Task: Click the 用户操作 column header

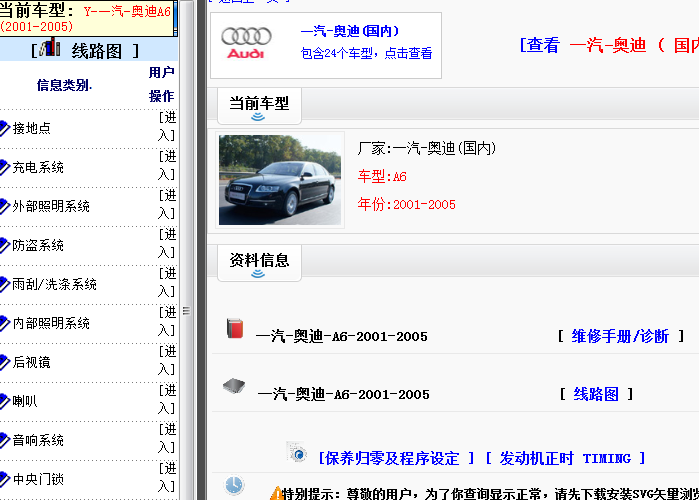Action: click(x=161, y=84)
